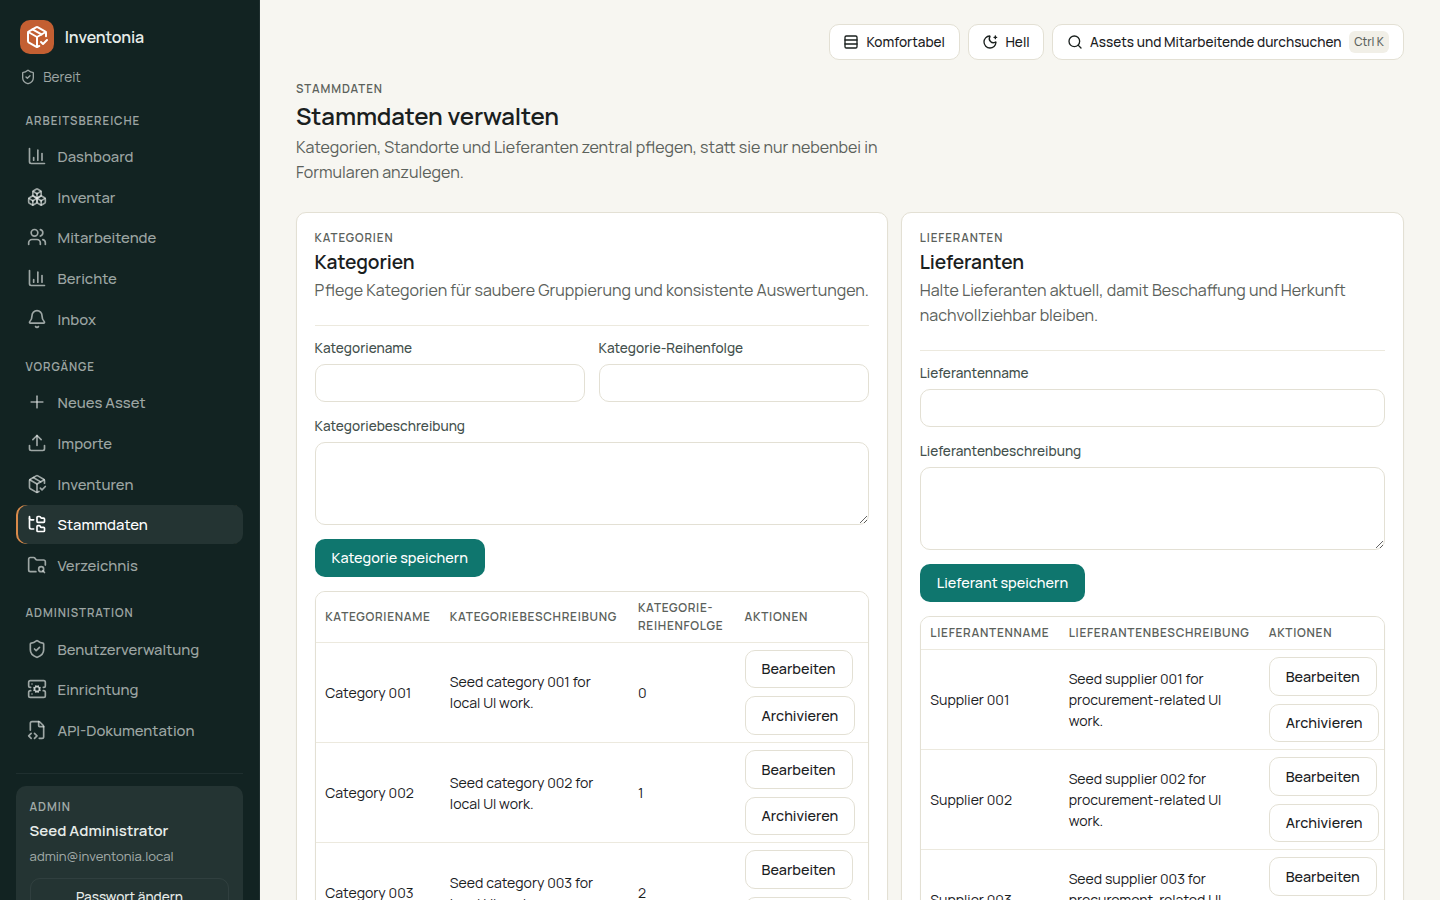Click the Berichte chart icon

(x=37, y=278)
